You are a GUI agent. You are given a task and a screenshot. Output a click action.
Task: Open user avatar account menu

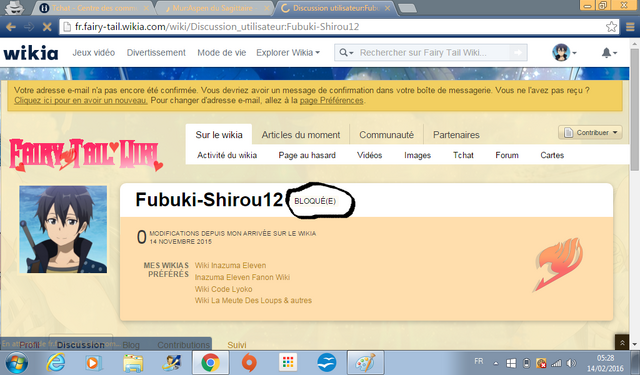[564, 53]
